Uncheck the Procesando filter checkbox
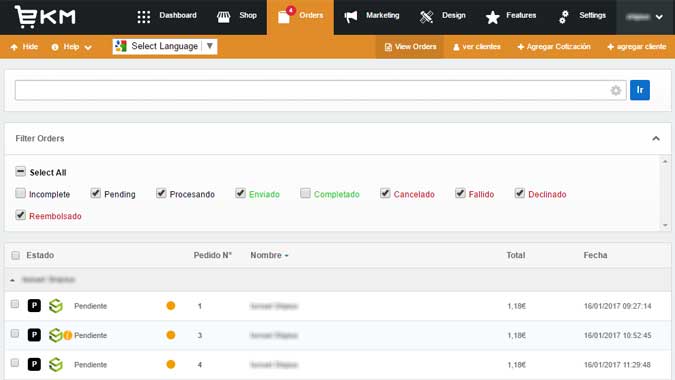Viewport: 675px width, 380px height. [161, 193]
